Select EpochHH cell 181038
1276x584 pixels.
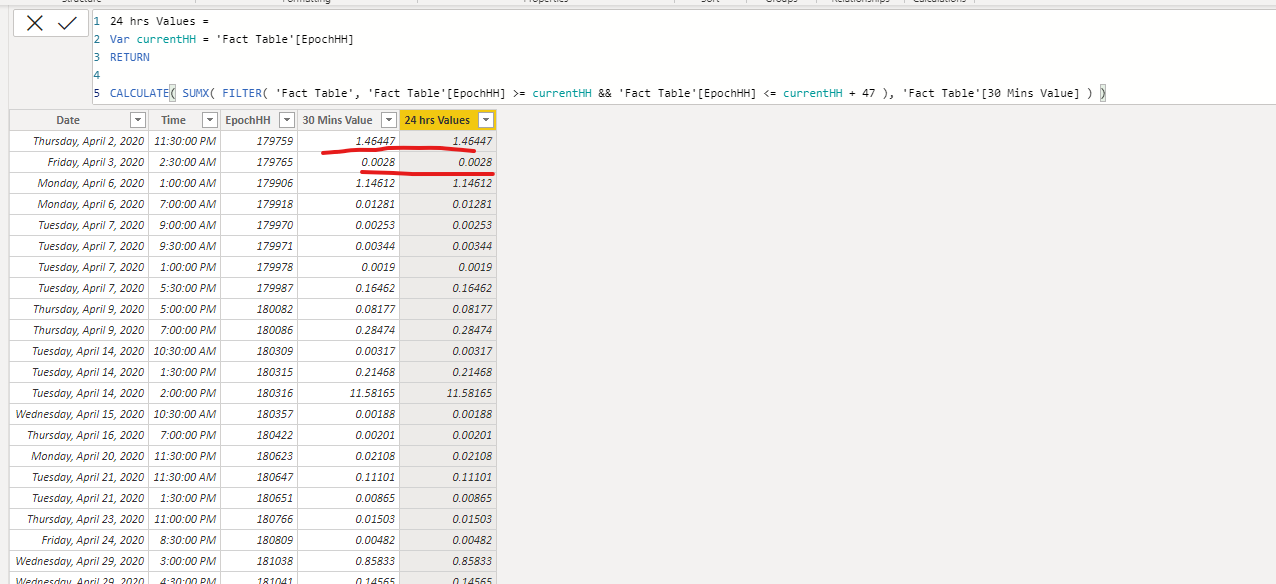258,561
